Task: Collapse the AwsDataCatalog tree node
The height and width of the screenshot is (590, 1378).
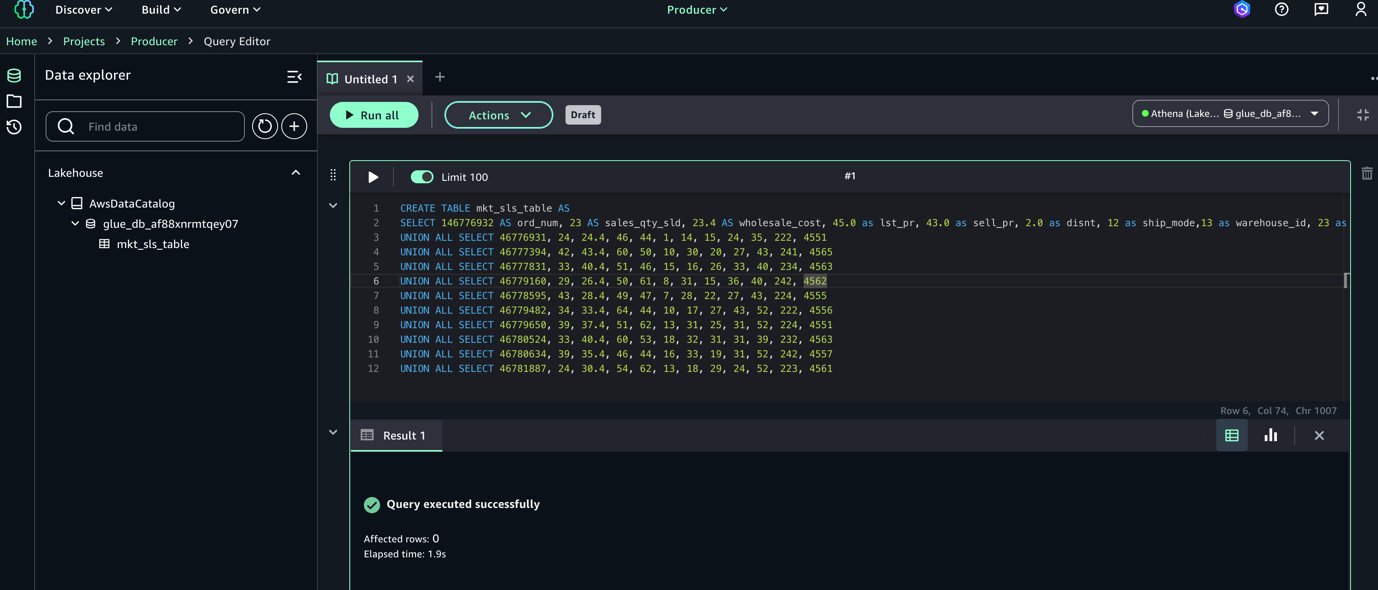Action: pyautogui.click(x=60, y=202)
